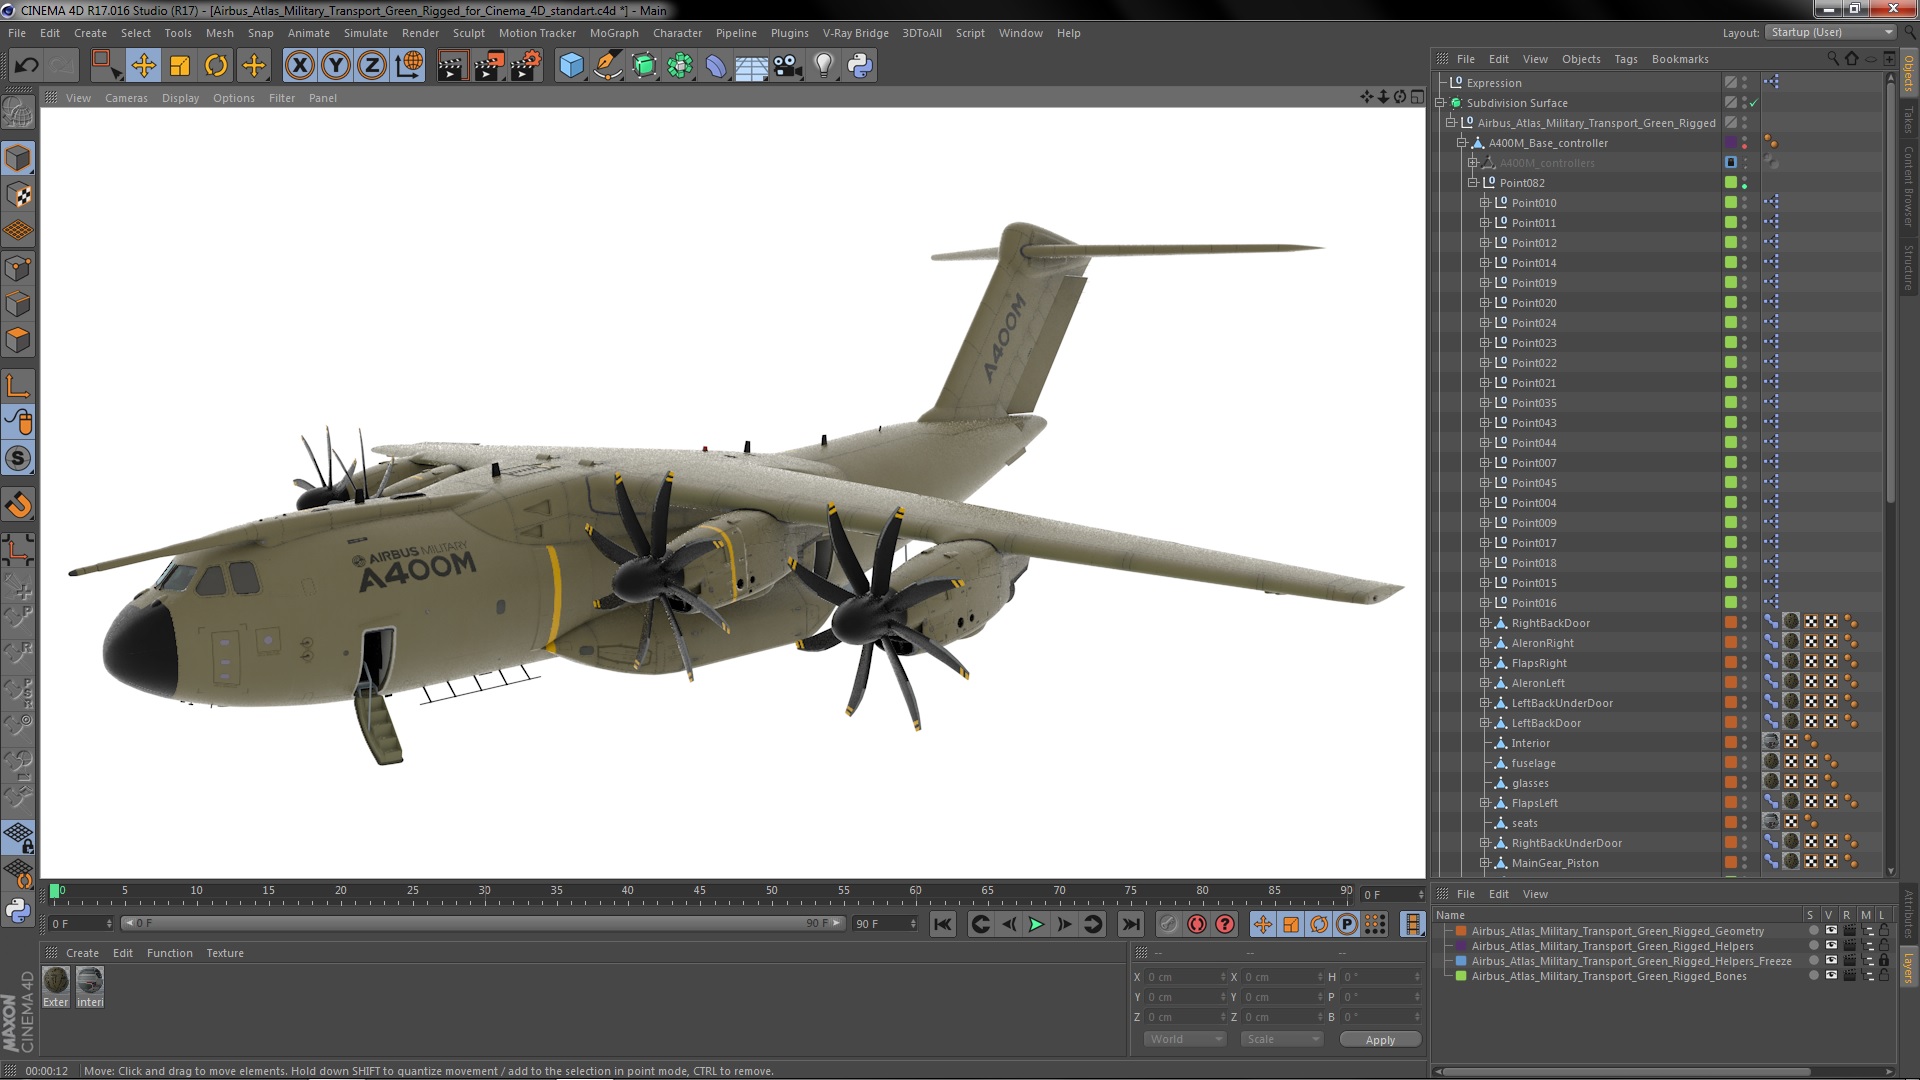
Task: Click the orange layer swatch of AleronRight
Action: coord(1731,643)
